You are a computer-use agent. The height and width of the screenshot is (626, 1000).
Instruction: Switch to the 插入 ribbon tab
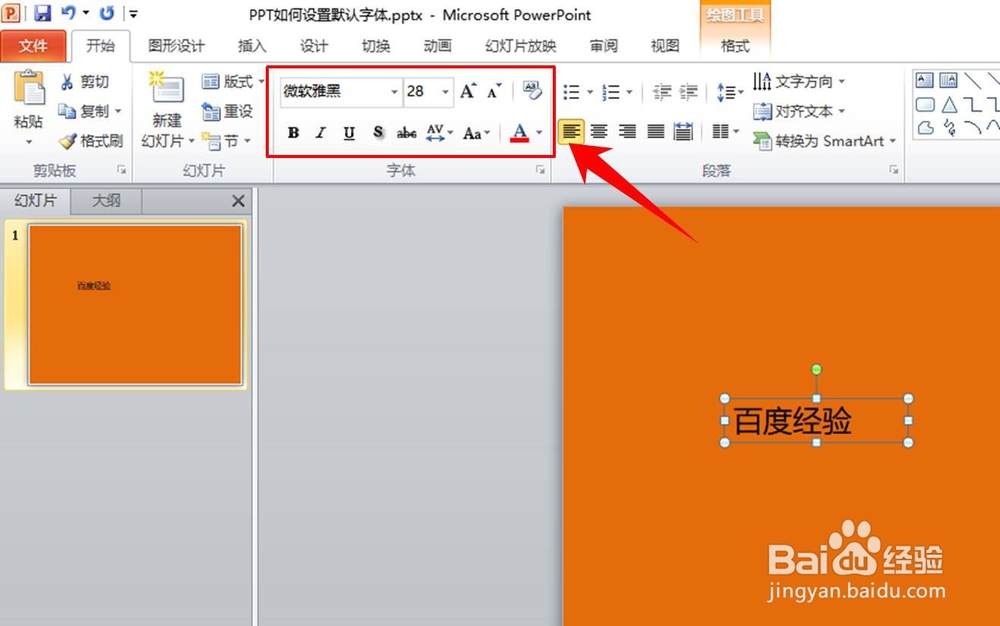pyautogui.click(x=252, y=46)
